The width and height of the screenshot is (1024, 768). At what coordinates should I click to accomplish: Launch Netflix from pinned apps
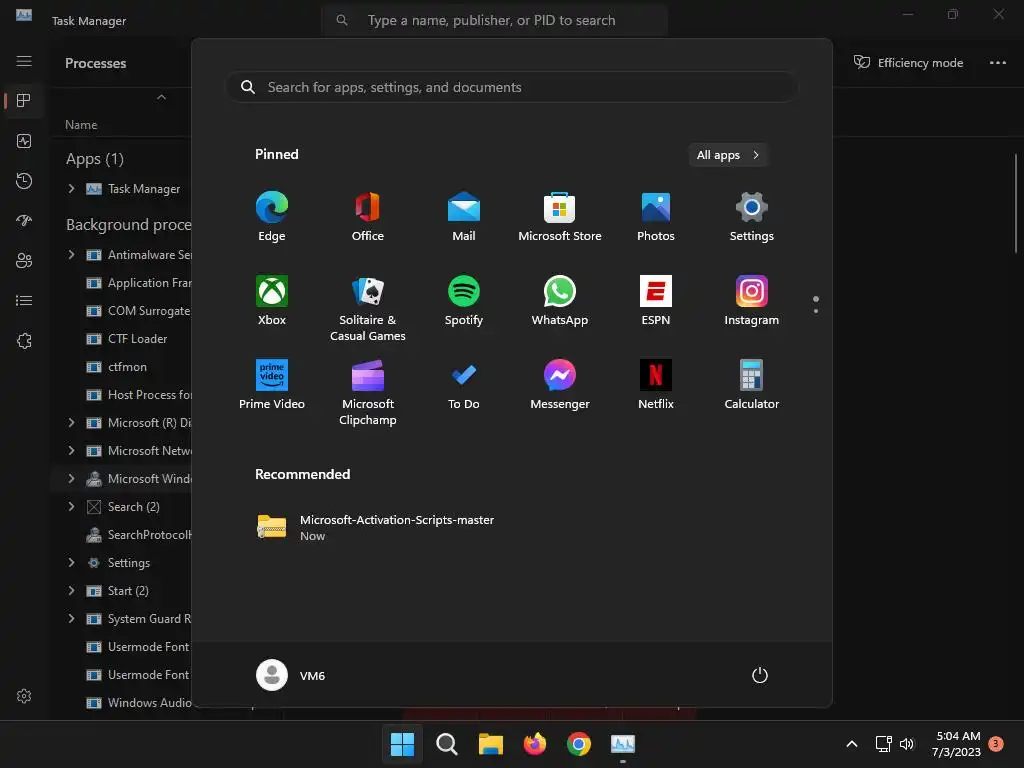click(656, 385)
